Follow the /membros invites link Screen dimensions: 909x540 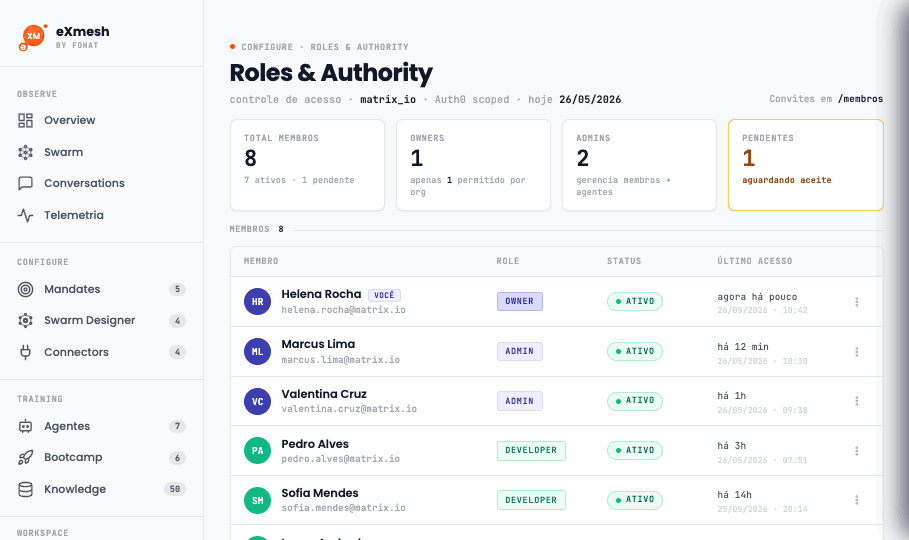click(x=860, y=99)
